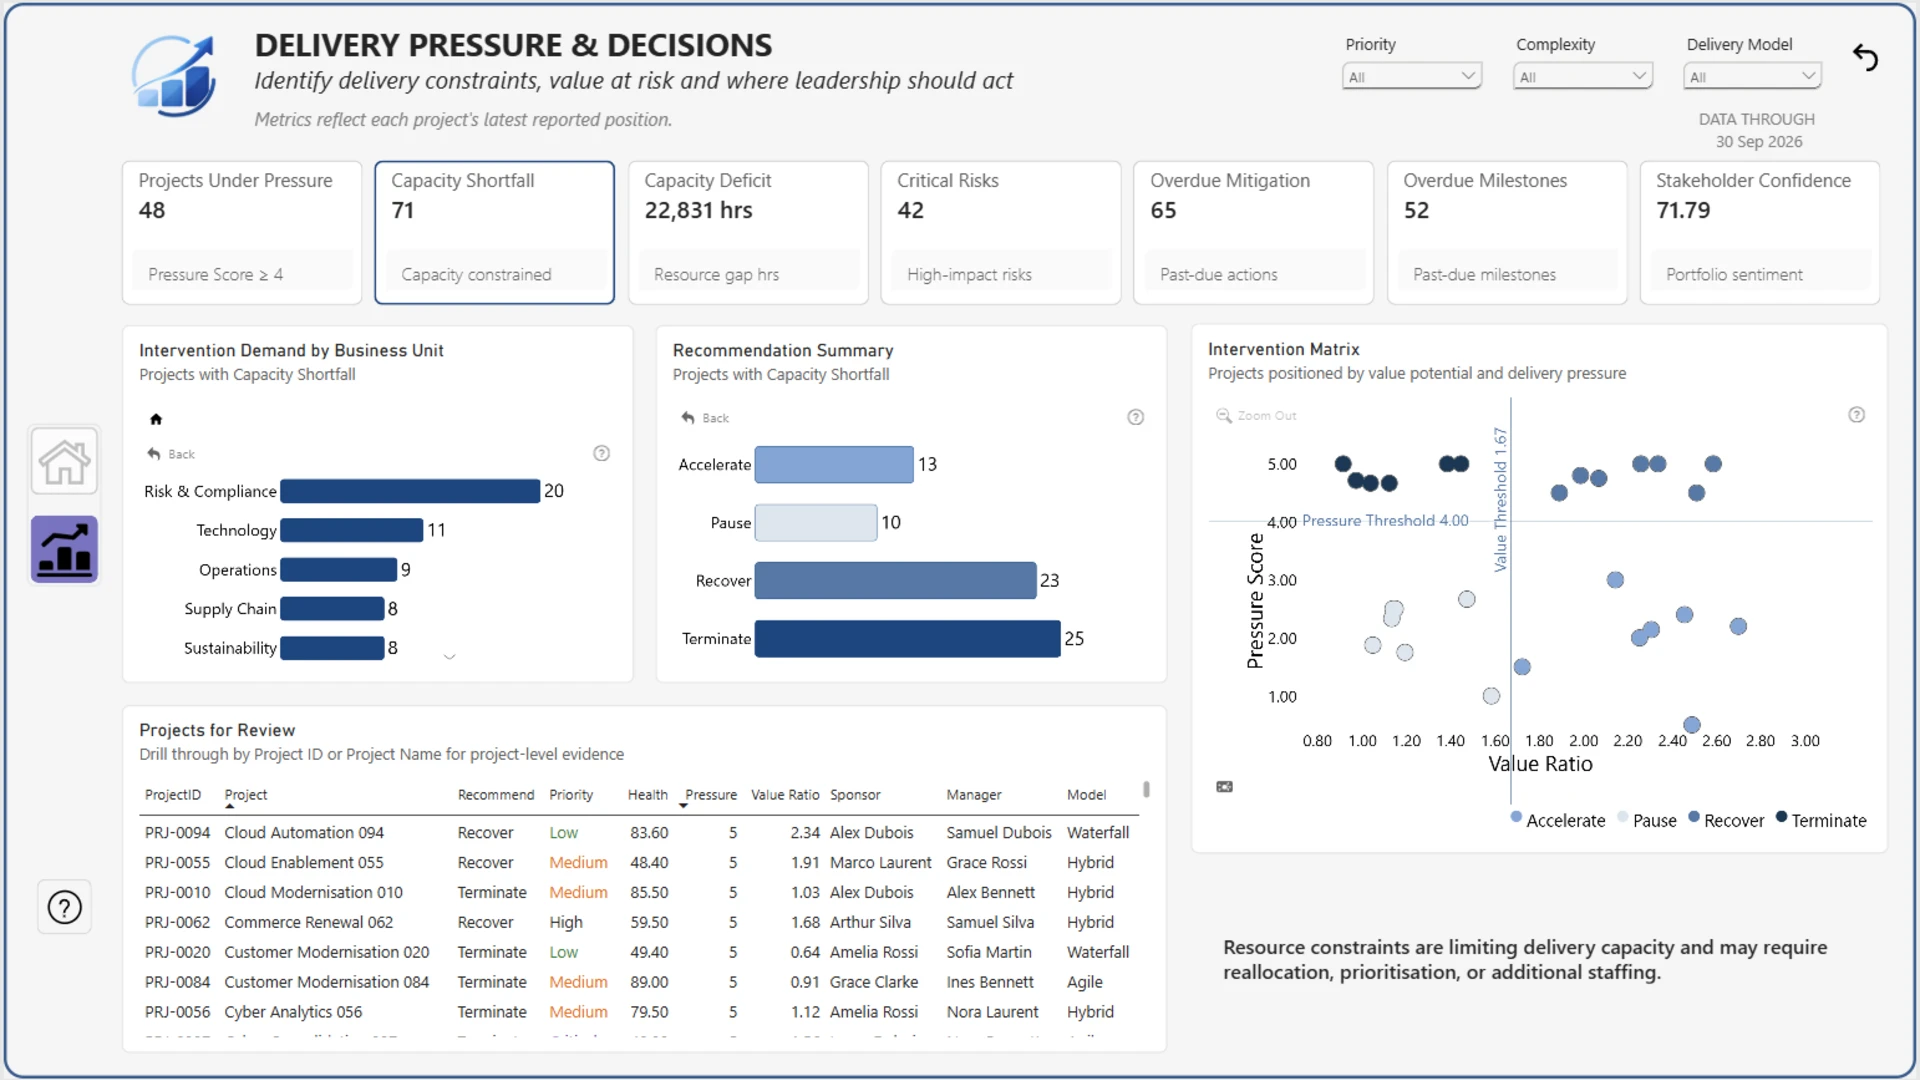Image resolution: width=1920 pixels, height=1080 pixels.
Task: Toggle the Pause legend item
Action: coord(1647,820)
